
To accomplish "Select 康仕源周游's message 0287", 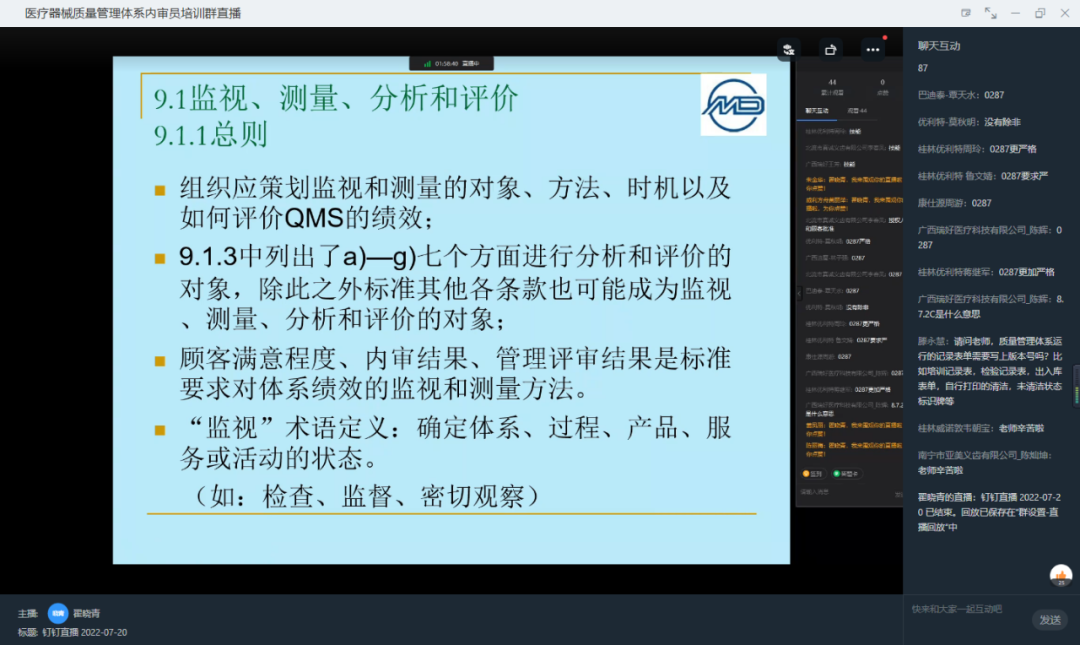I will tap(955, 203).
